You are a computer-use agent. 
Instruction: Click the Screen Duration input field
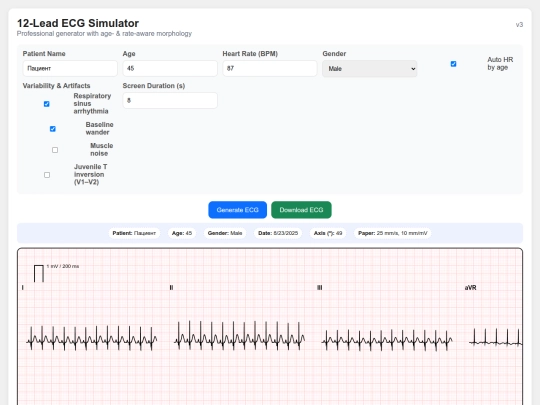pos(170,100)
